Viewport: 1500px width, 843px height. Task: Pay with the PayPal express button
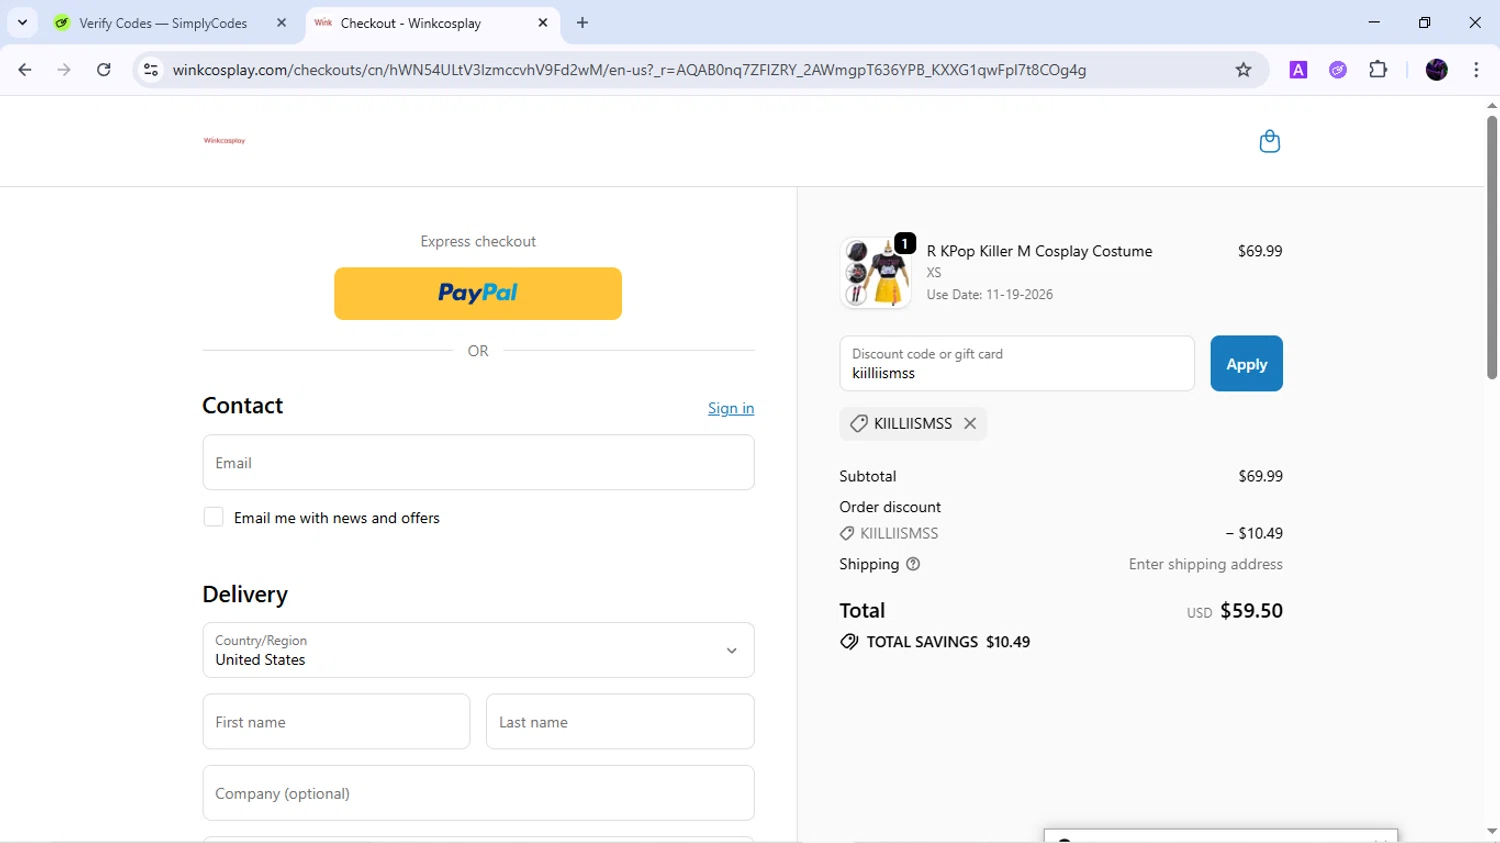(478, 293)
